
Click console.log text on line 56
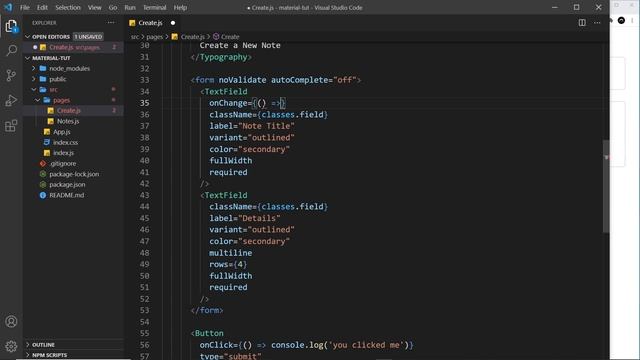297,345
